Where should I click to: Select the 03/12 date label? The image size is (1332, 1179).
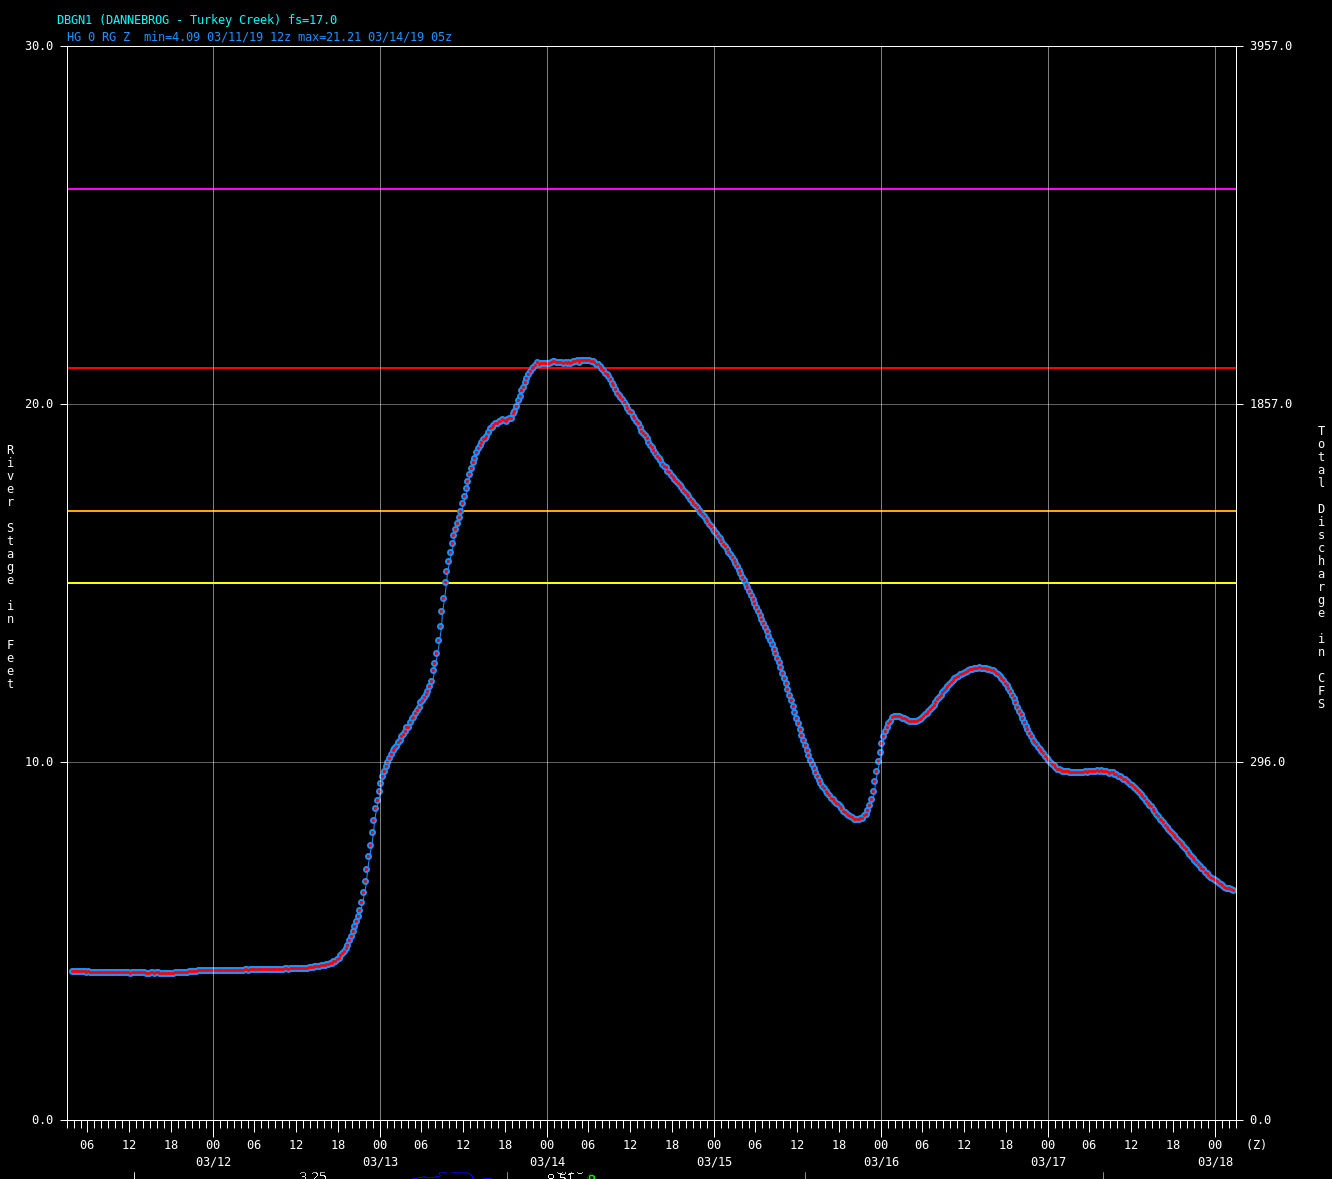click(x=213, y=1162)
